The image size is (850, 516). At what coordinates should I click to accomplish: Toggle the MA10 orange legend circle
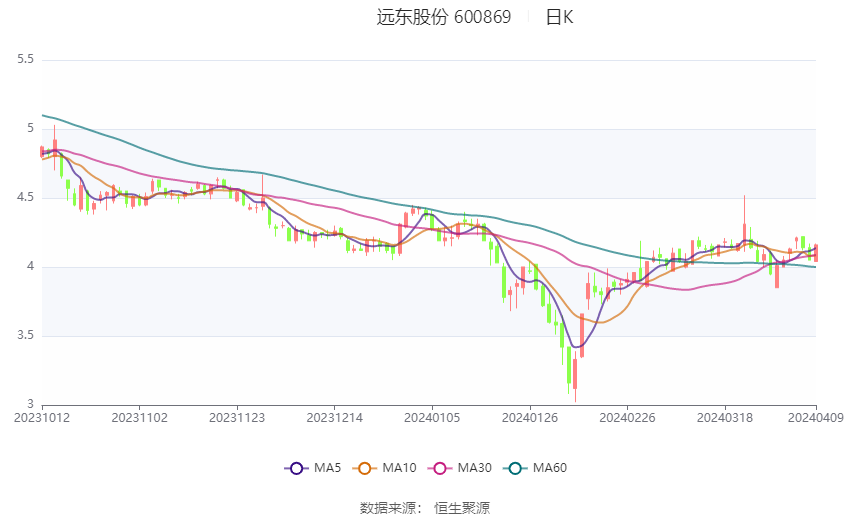click(x=364, y=468)
